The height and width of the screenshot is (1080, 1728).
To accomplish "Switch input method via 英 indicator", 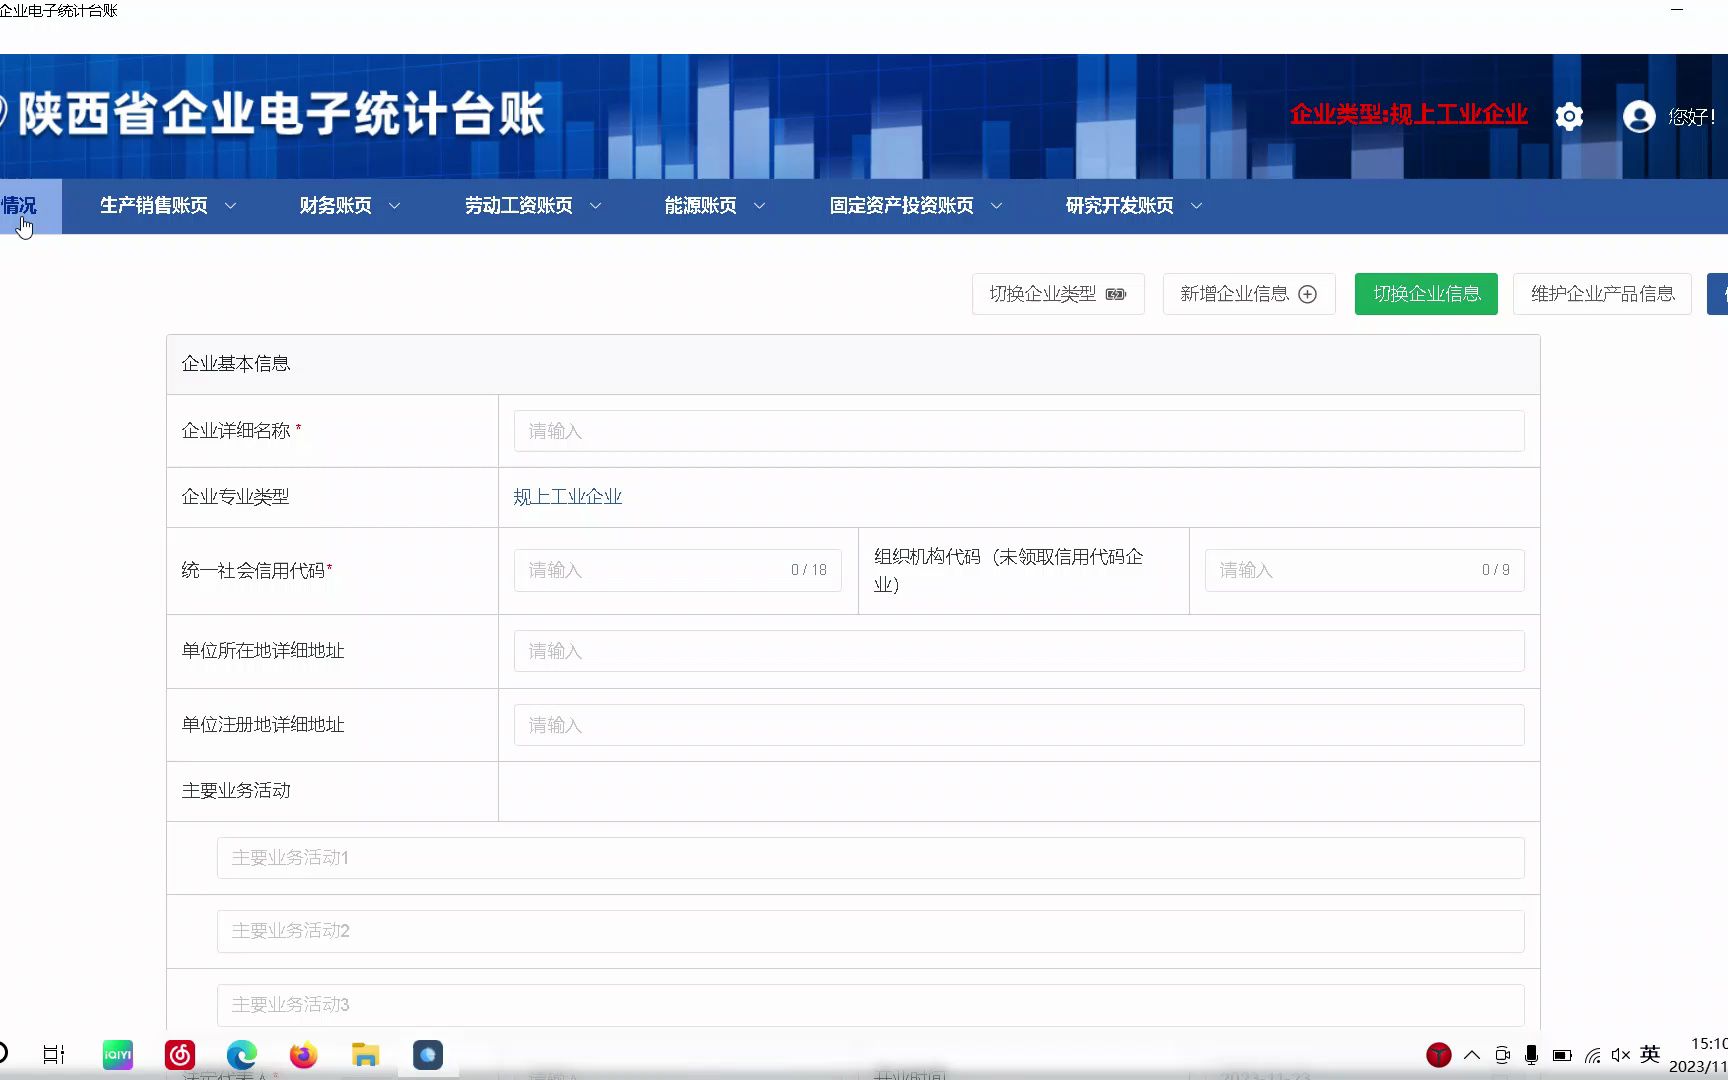I will pos(1650,1054).
